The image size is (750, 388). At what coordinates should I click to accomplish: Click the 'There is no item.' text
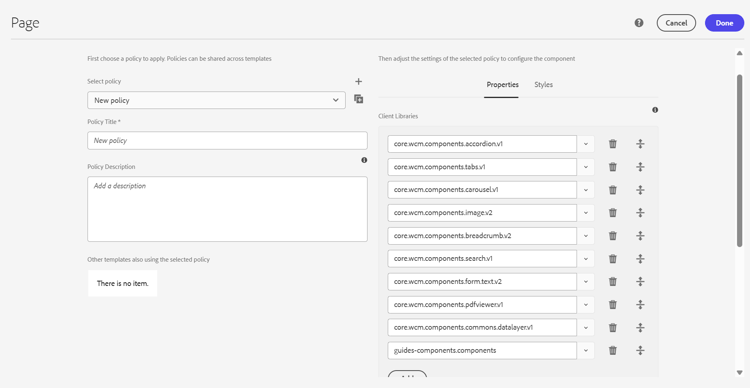click(122, 283)
